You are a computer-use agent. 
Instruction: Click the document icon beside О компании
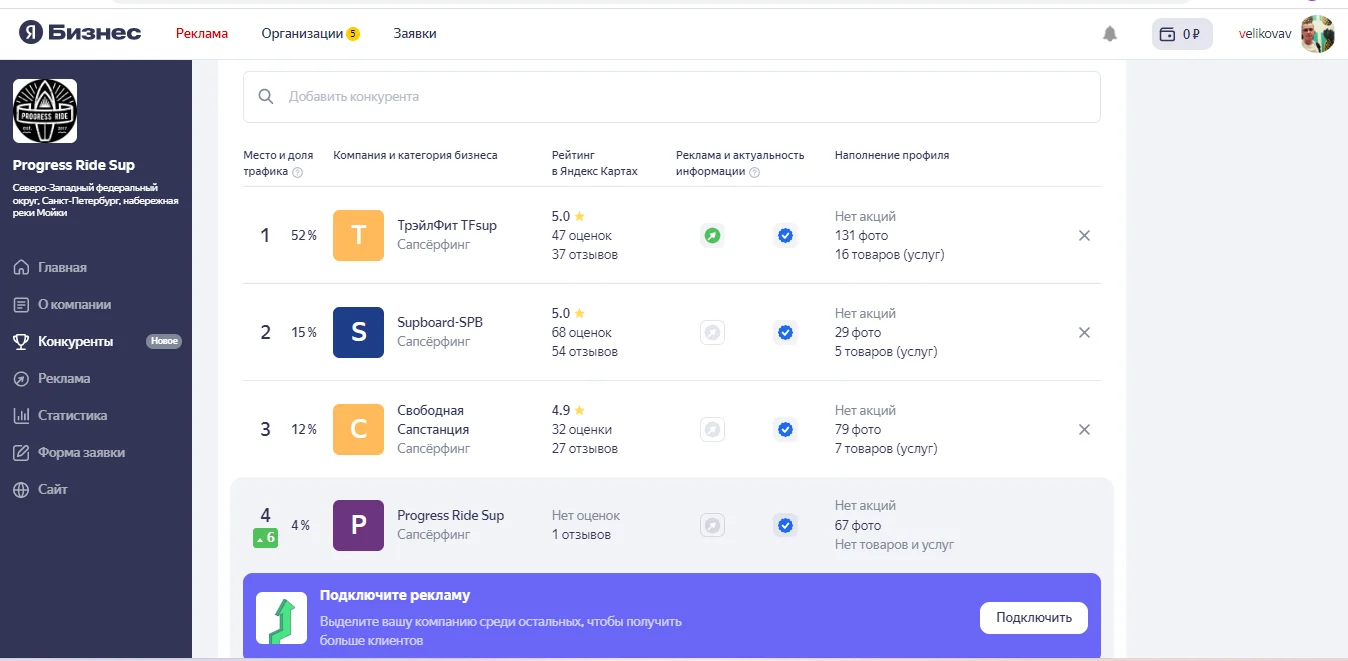click(21, 304)
